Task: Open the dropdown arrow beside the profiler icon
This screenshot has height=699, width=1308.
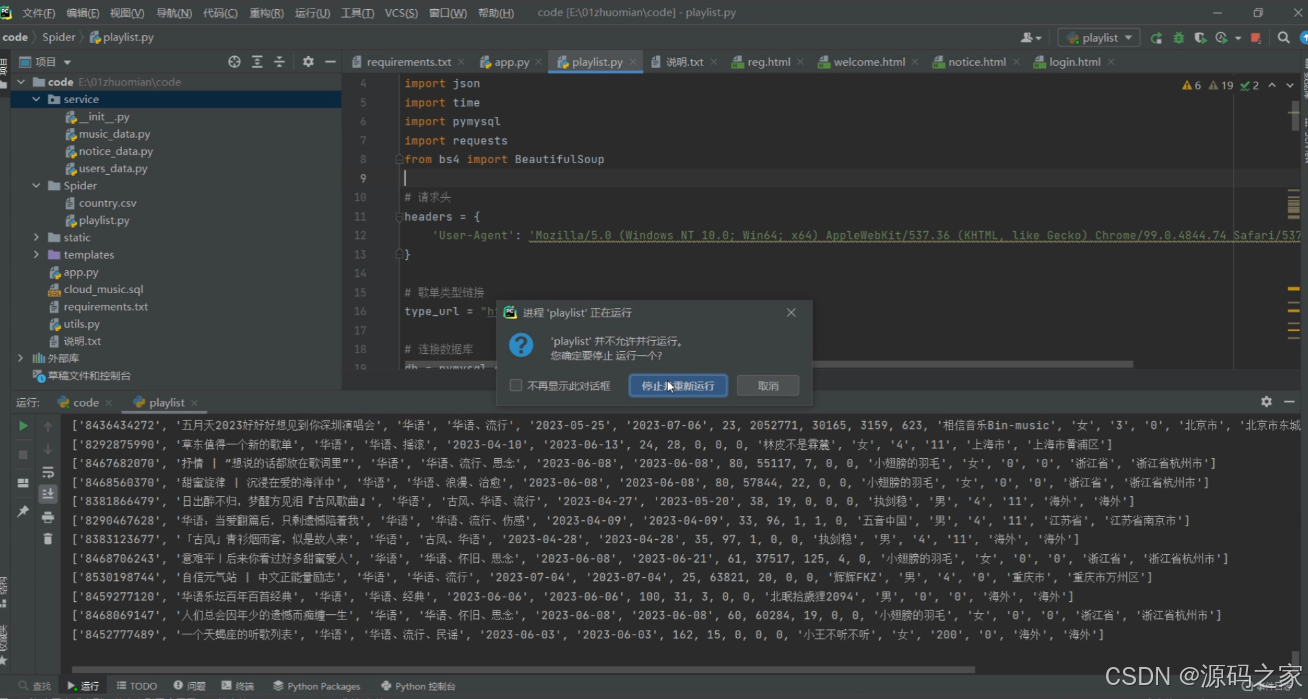Action: tap(1237, 38)
